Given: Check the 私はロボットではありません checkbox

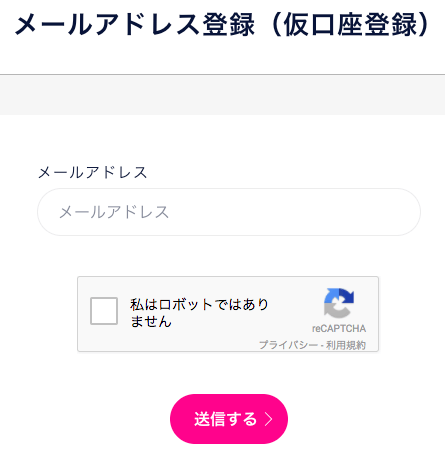Looking at the screenshot, I should click(104, 311).
